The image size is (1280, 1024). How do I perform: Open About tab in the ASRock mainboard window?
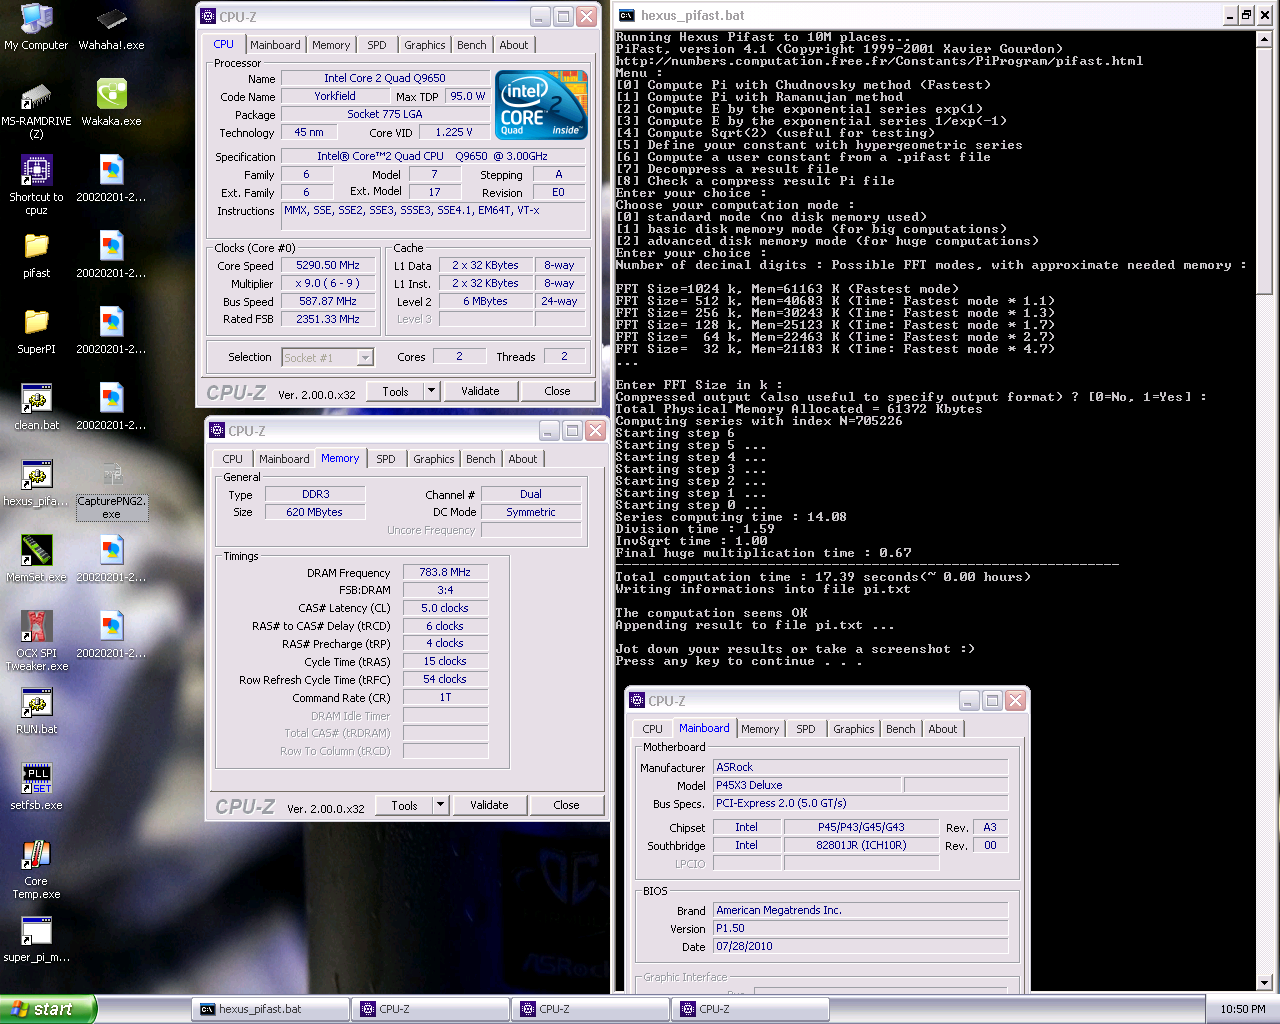click(x=943, y=729)
